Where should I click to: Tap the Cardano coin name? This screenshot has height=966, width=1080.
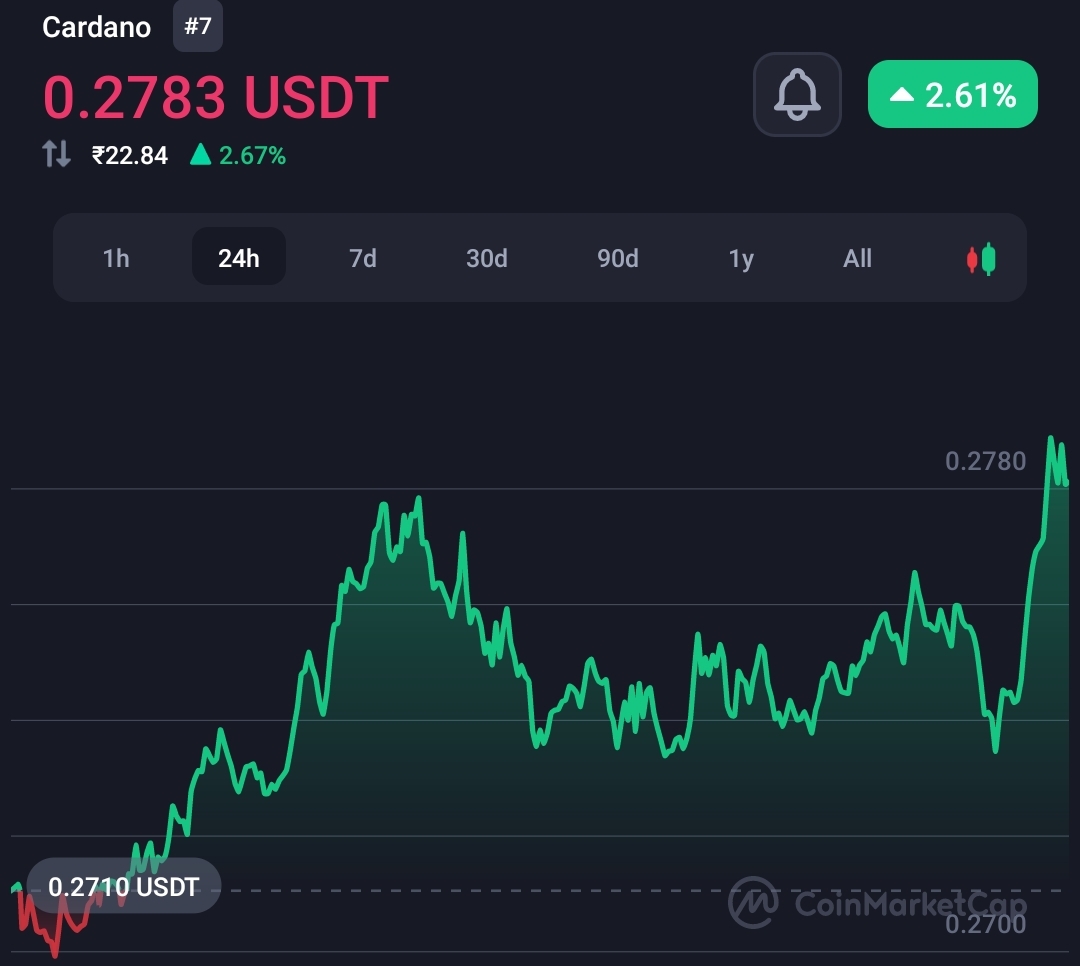tap(96, 28)
